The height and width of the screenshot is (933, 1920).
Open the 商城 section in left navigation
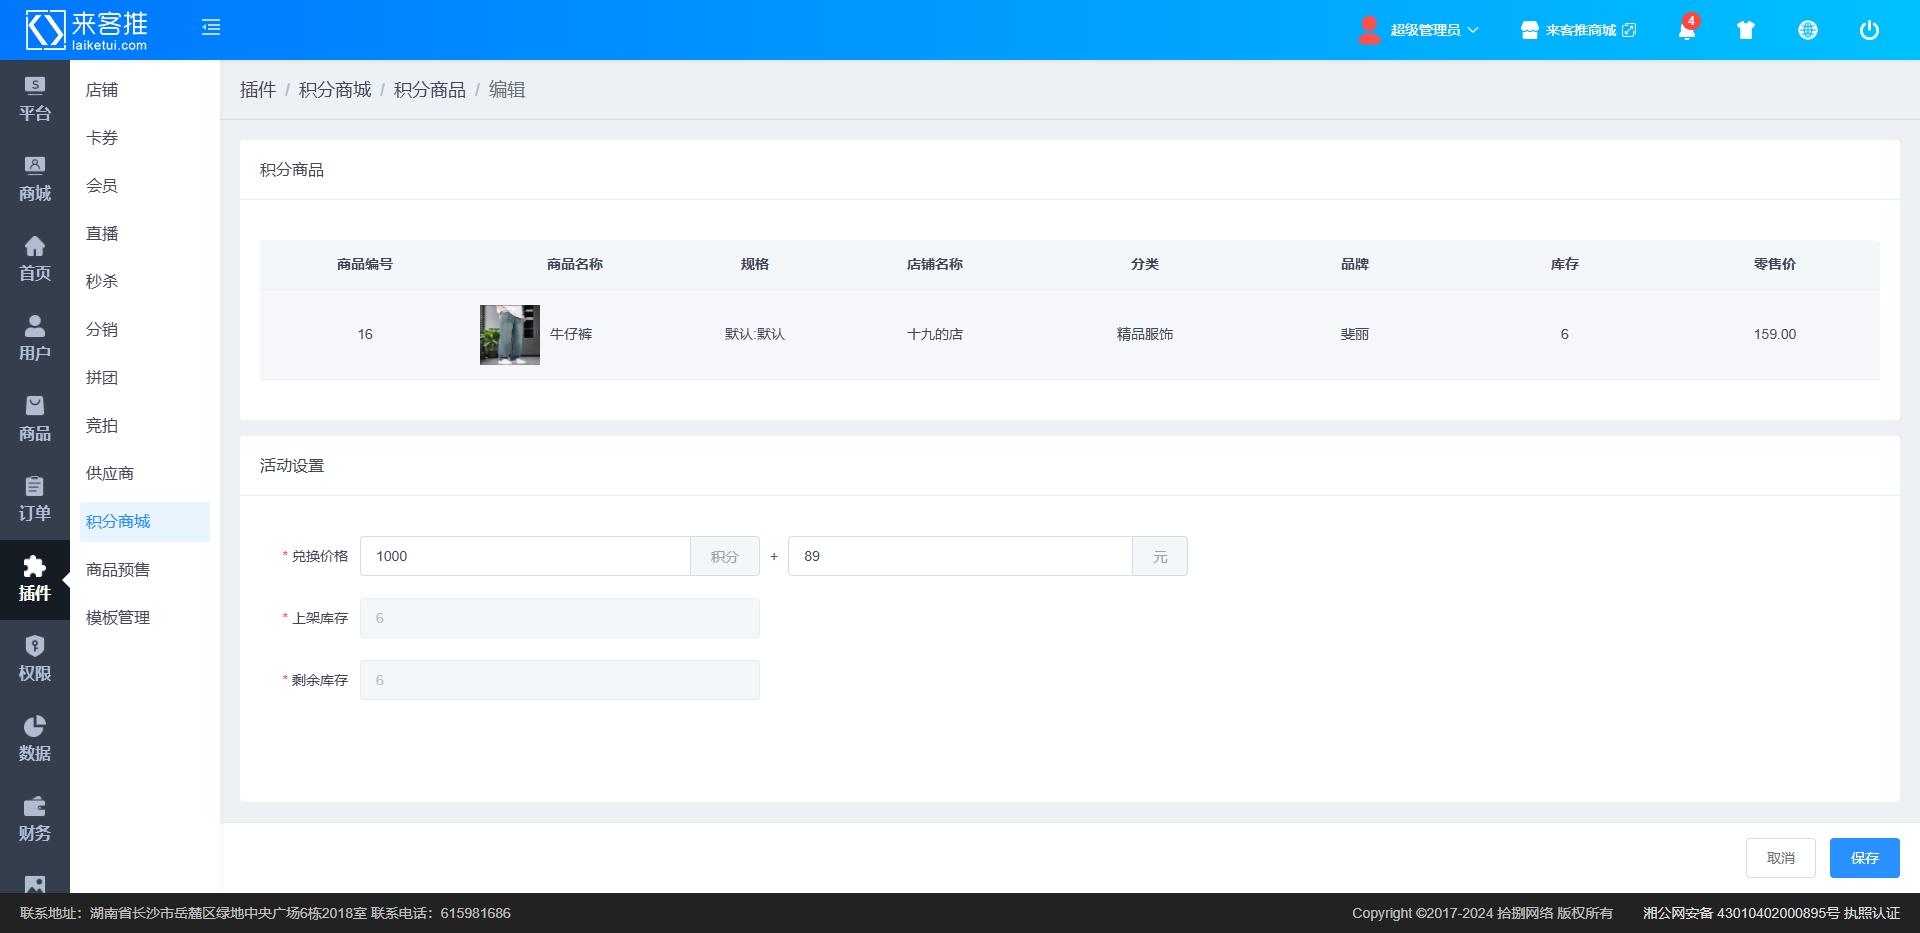coord(35,180)
